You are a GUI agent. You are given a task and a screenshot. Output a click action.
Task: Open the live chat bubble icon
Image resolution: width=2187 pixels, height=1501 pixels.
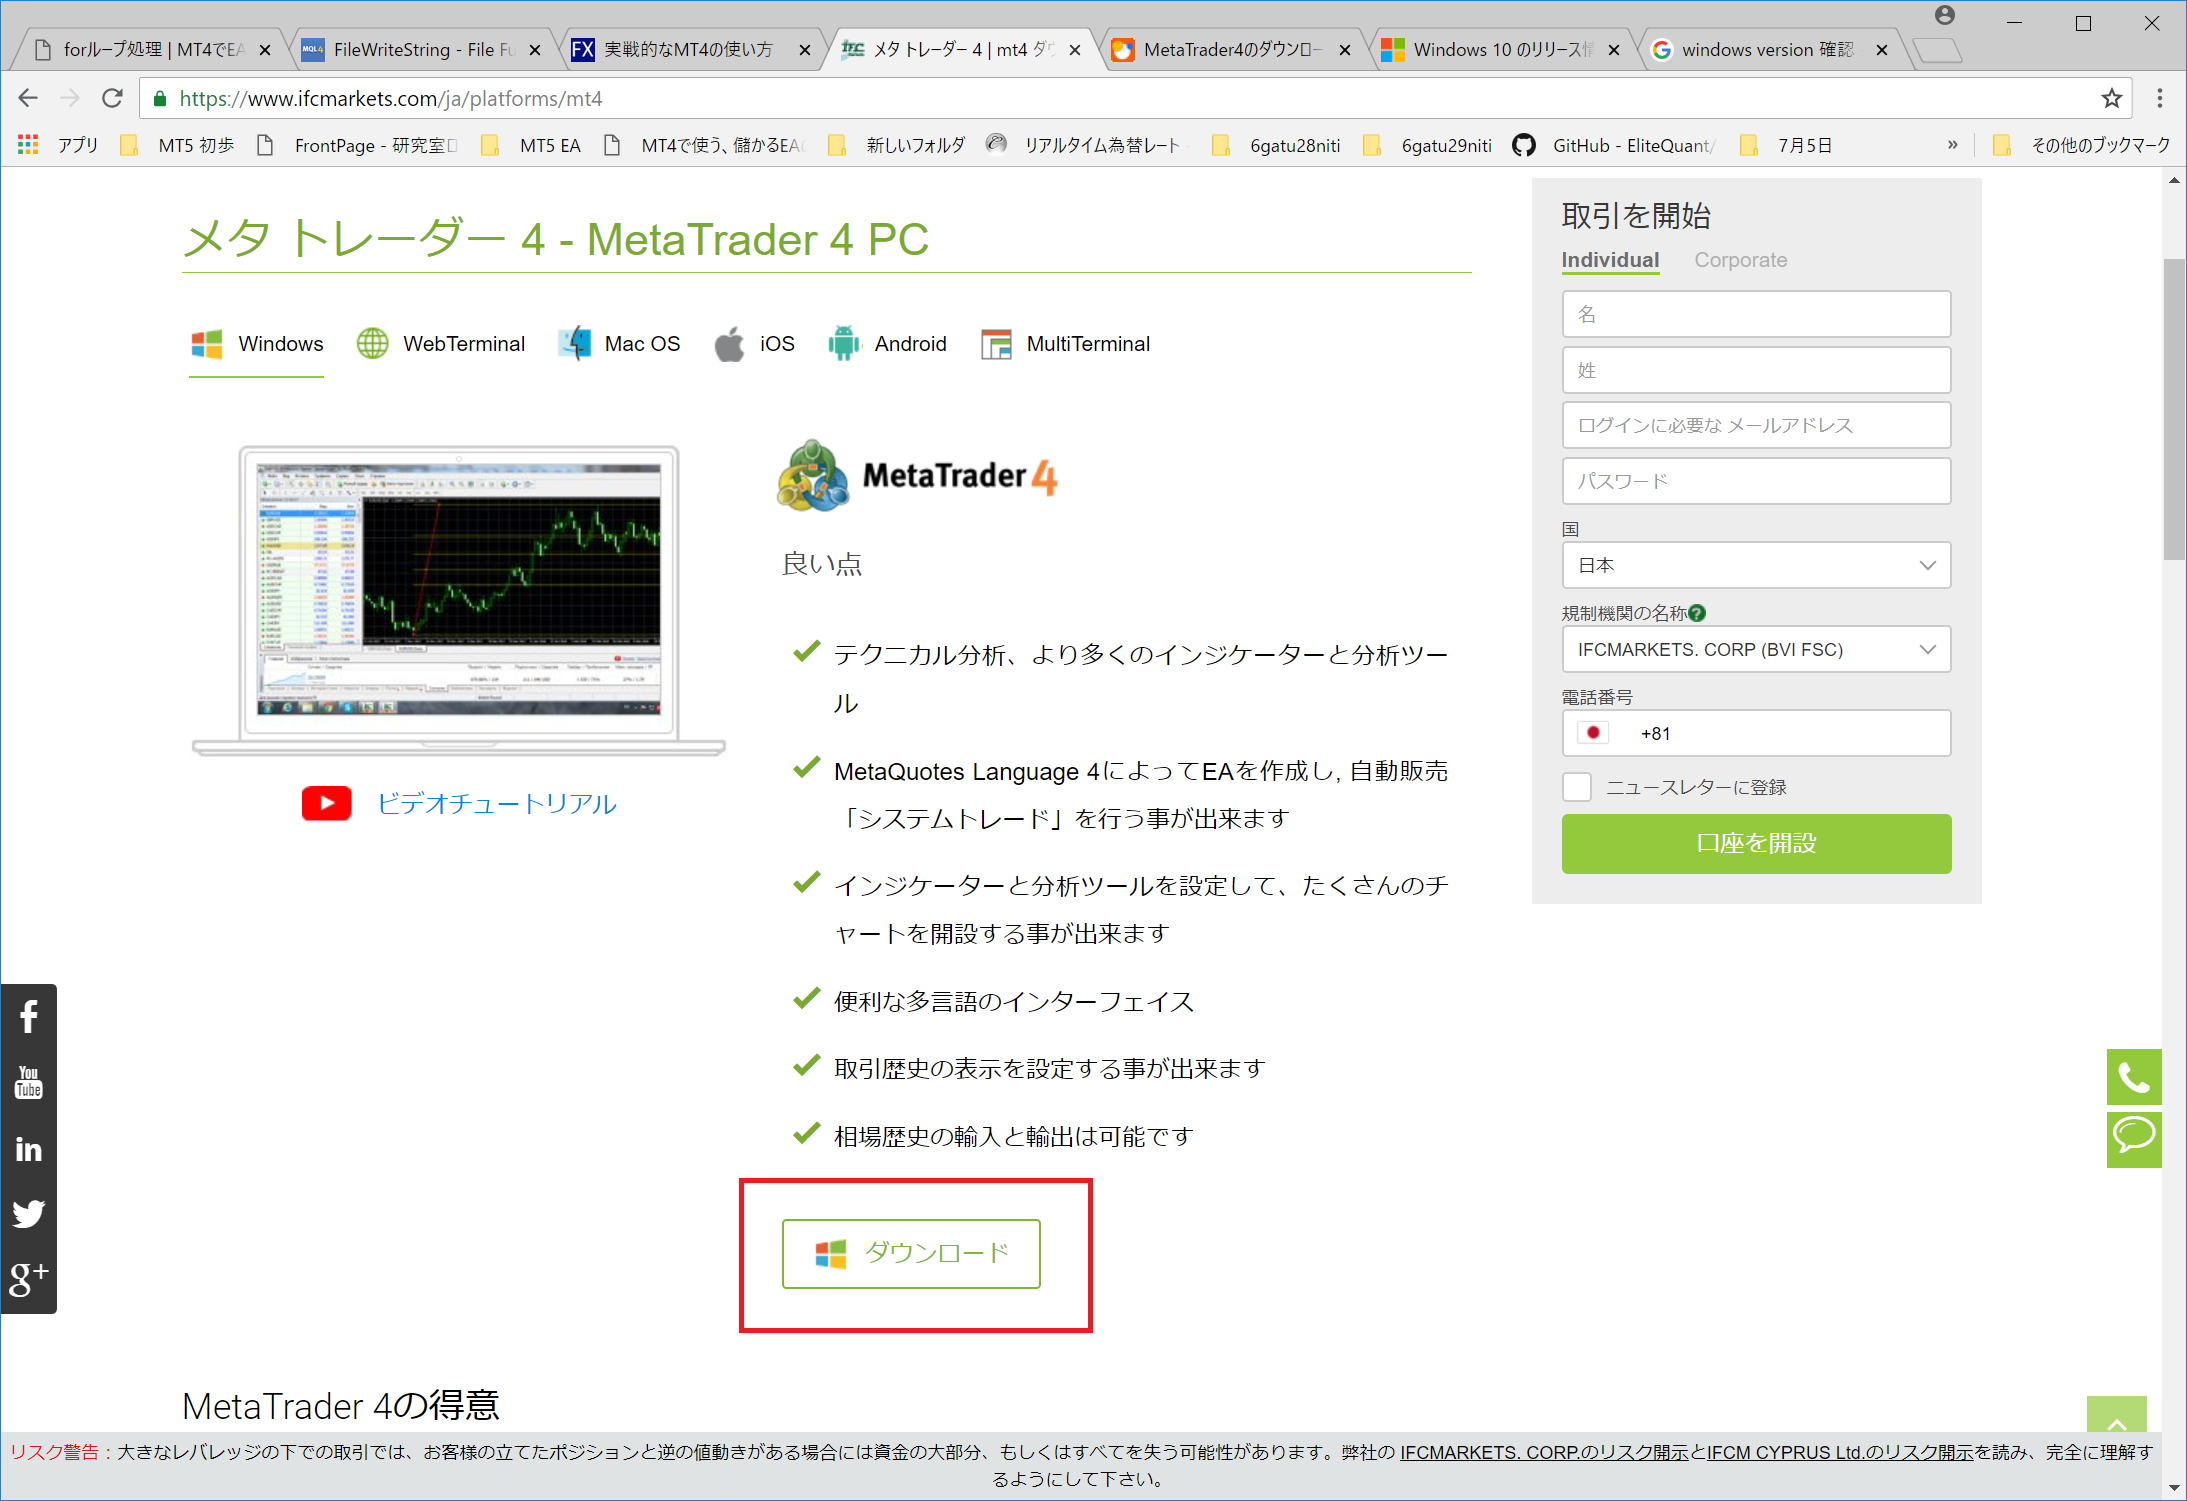[x=2133, y=1137]
